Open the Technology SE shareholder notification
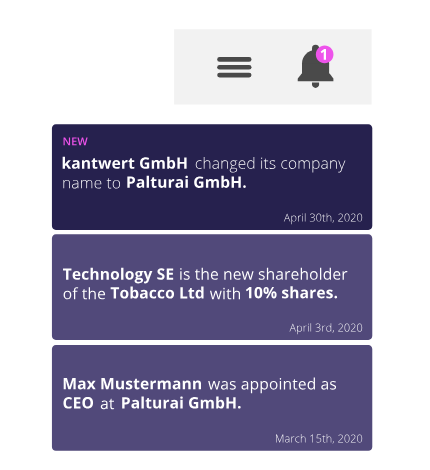The height and width of the screenshot is (470, 430). point(212,287)
